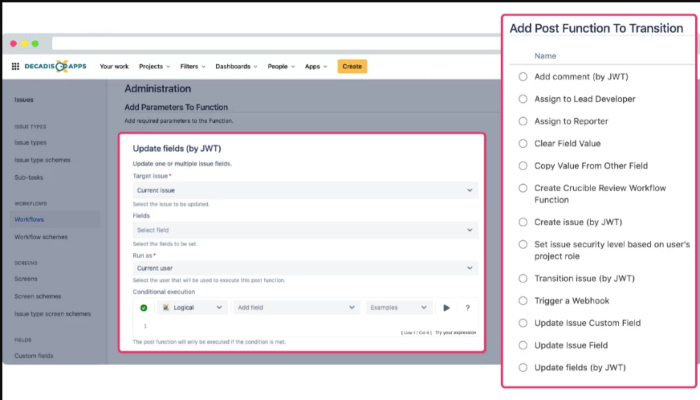Select Create Crucible Review Workflow Function option
This screenshot has height=400, width=700.
523,188
